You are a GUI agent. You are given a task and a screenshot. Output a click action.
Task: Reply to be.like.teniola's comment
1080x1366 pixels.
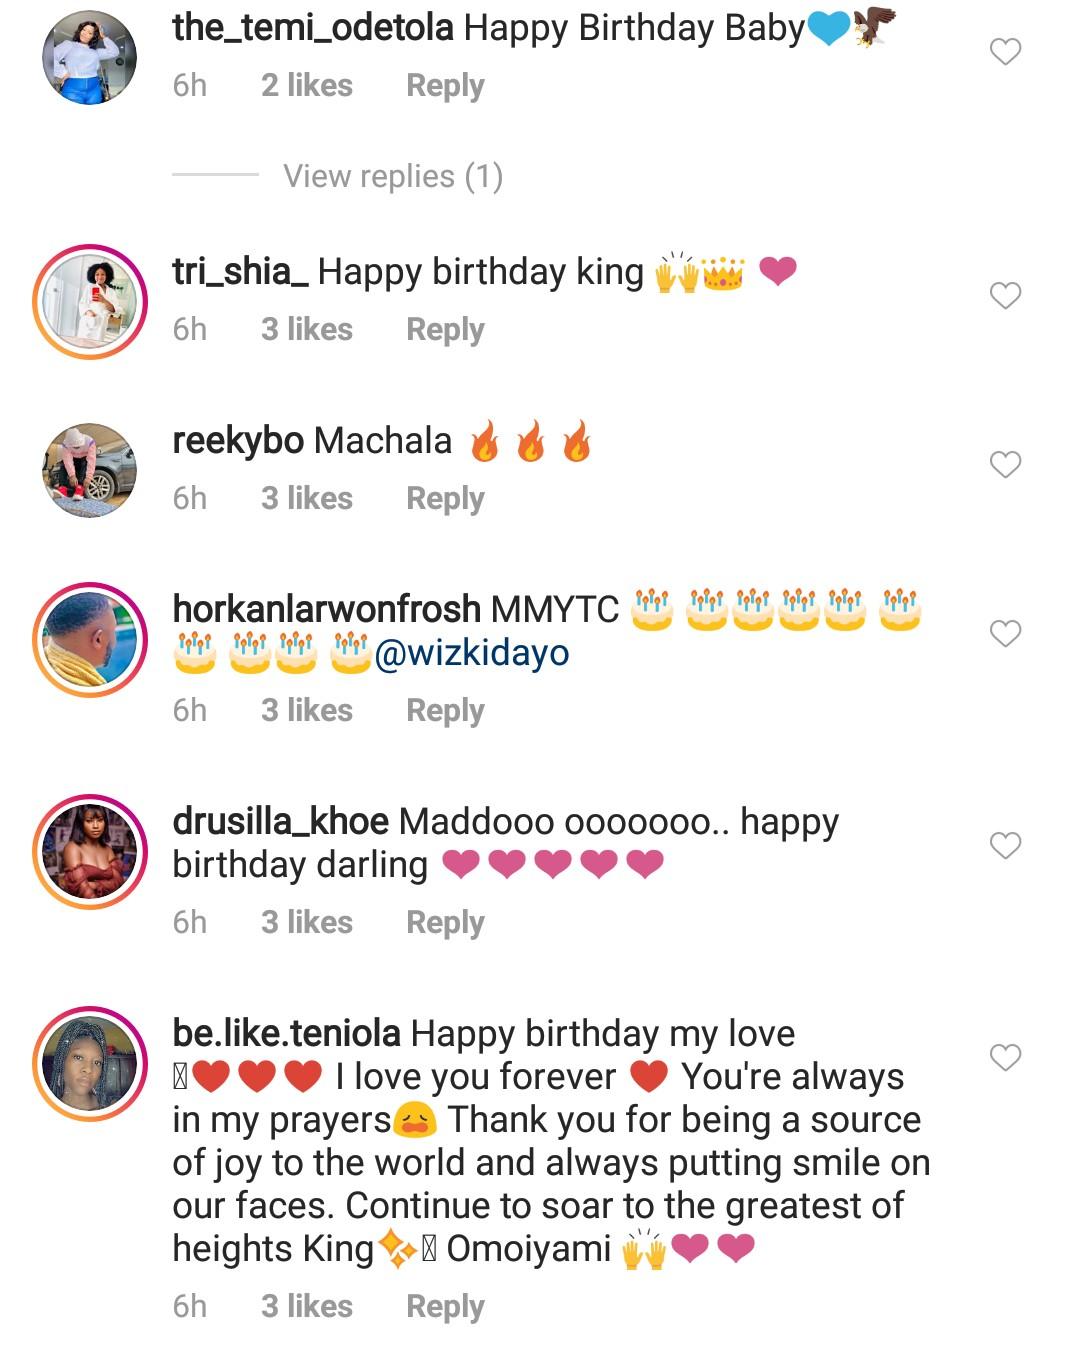click(444, 1306)
